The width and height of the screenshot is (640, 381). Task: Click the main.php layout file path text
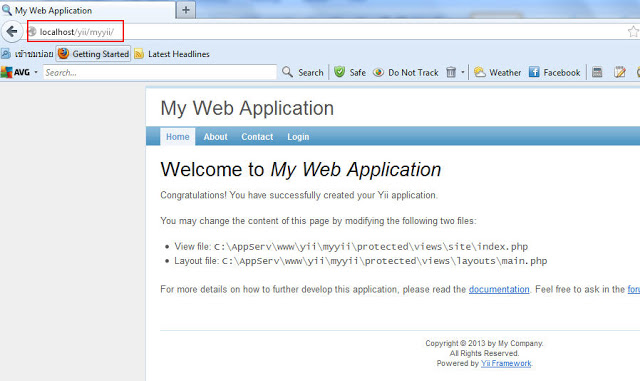pos(384,261)
